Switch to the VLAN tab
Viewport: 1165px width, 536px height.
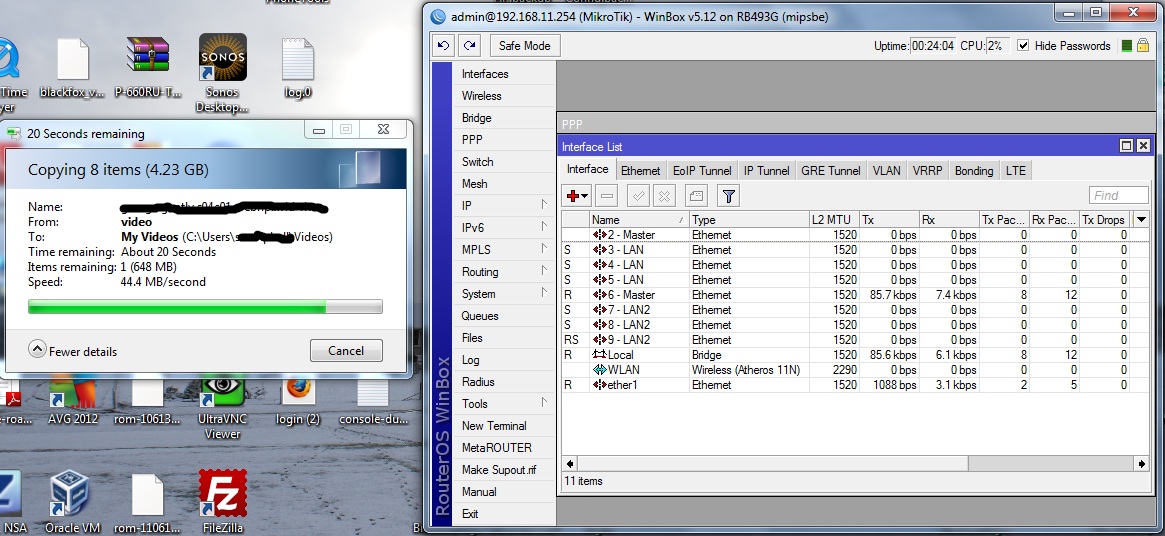(886, 170)
